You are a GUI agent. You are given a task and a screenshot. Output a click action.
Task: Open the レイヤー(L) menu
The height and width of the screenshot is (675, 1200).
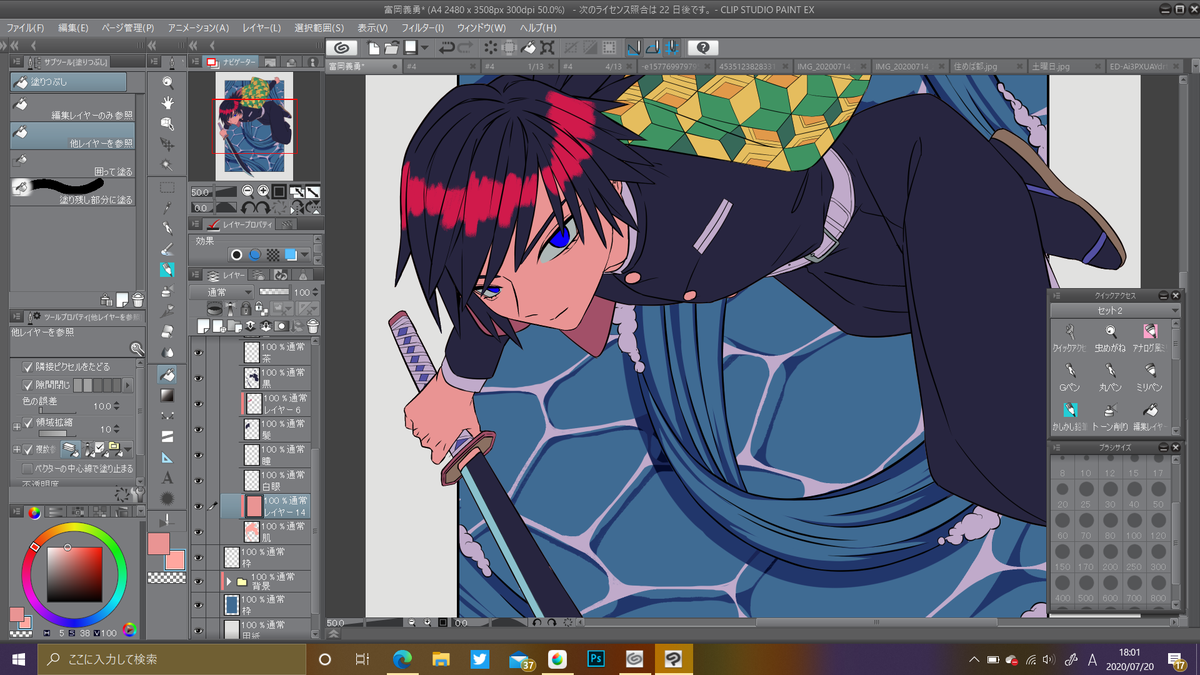click(260, 28)
